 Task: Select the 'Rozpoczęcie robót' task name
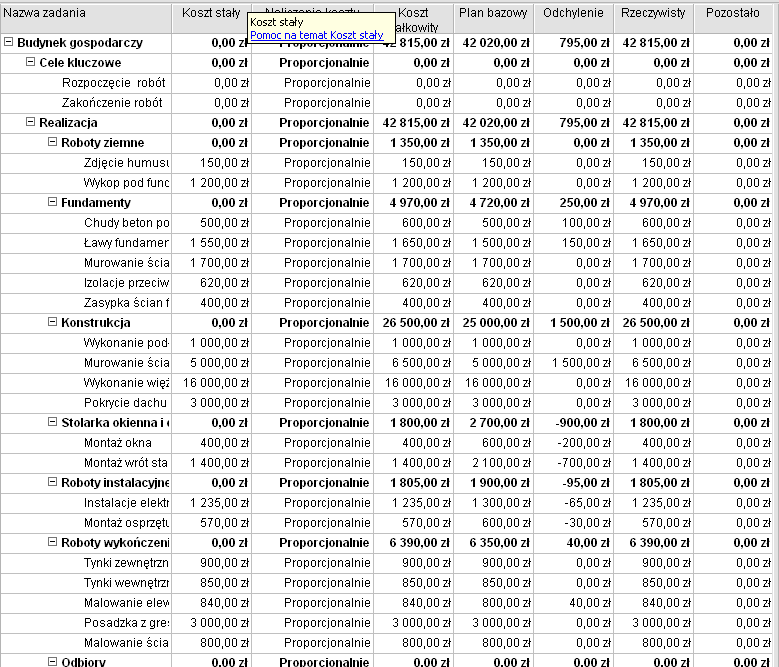113,83
